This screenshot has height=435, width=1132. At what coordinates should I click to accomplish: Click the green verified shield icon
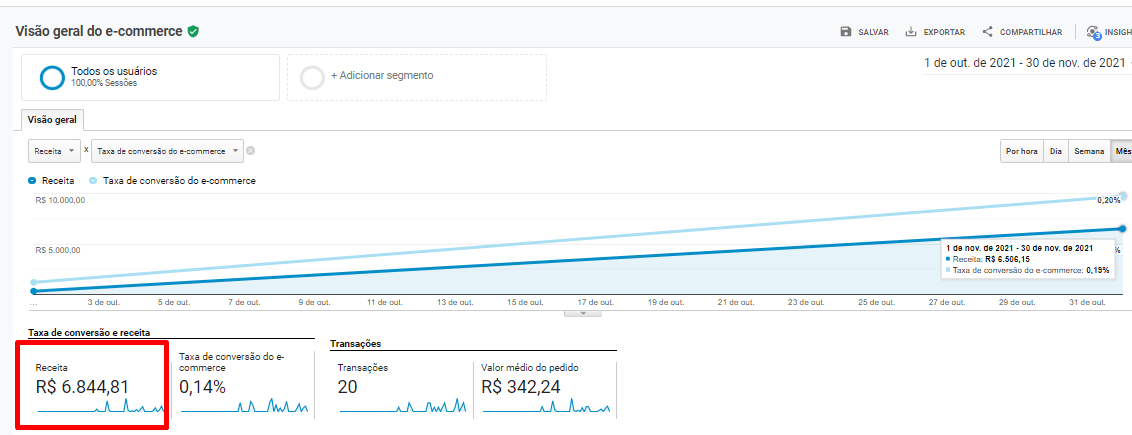[x=193, y=31]
